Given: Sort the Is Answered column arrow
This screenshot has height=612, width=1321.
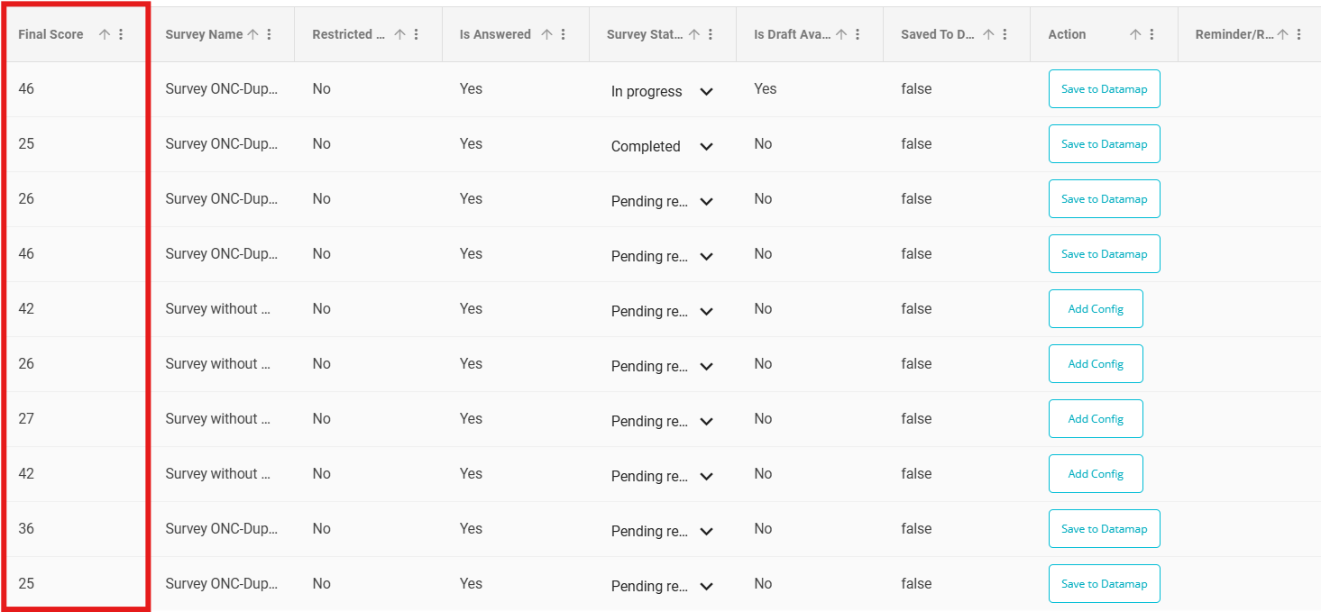Looking at the screenshot, I should tap(547, 34).
